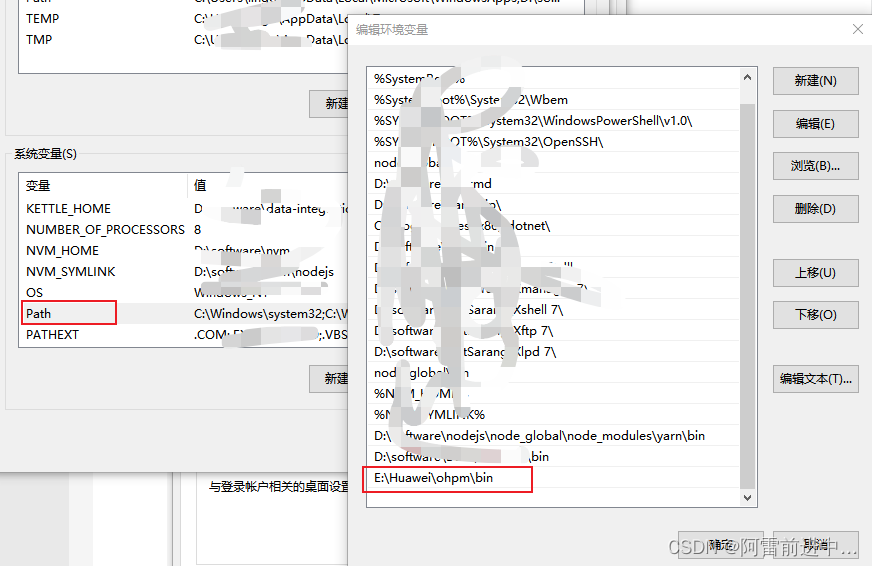Select the System32\OpenSSH\ entry
This screenshot has height=566, width=872.
pos(553,142)
